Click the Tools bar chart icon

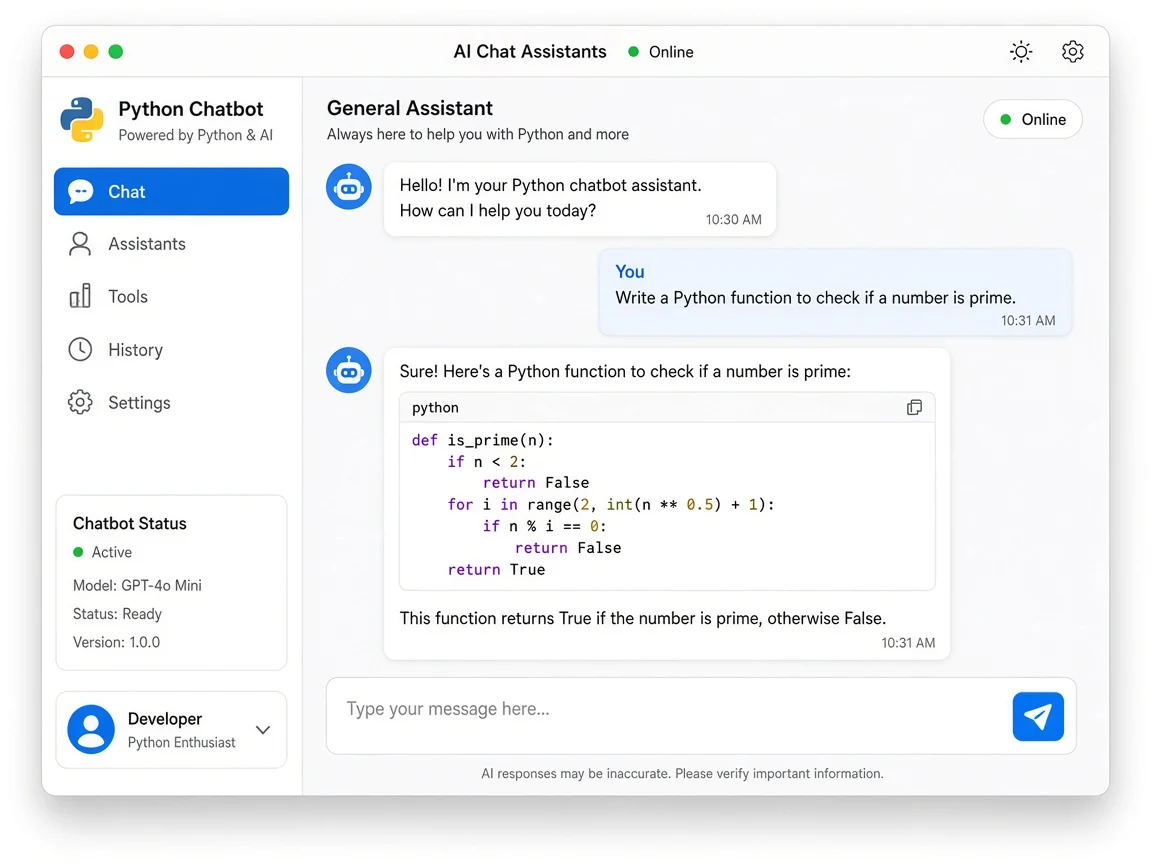click(x=80, y=296)
